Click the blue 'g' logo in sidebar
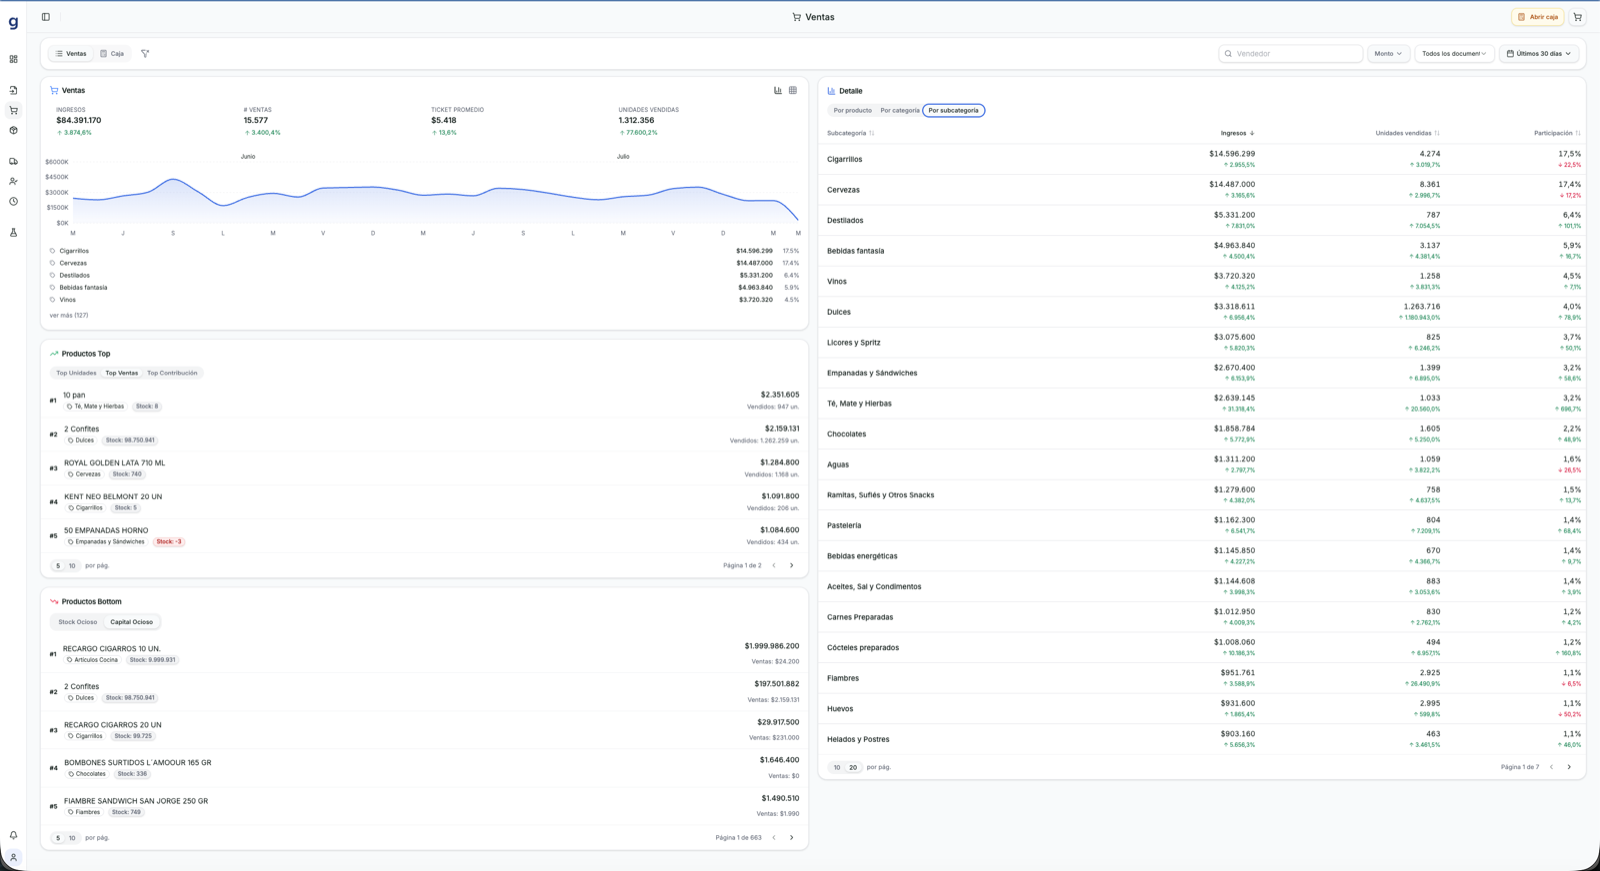The height and width of the screenshot is (871, 1600). point(13,21)
